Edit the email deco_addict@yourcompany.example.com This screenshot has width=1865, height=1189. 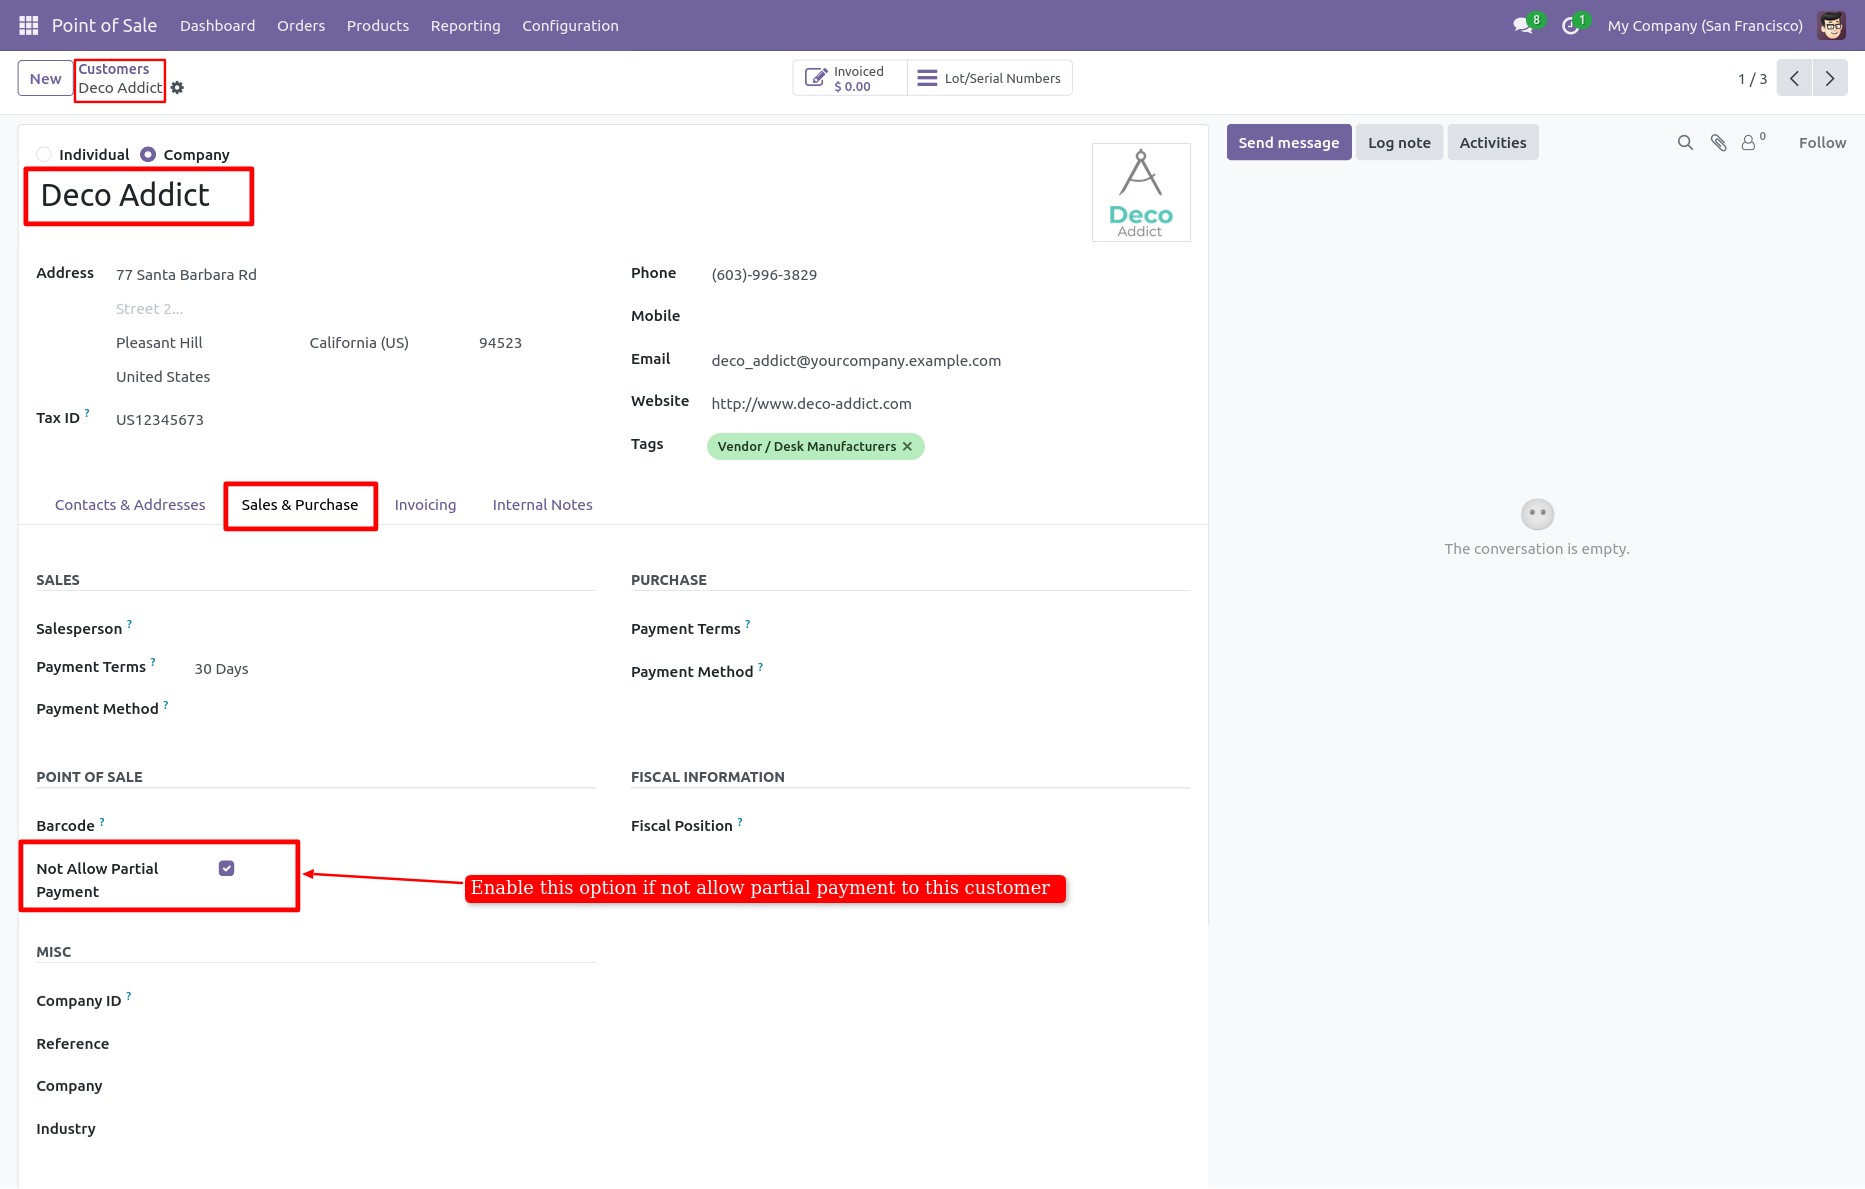tap(950, 361)
